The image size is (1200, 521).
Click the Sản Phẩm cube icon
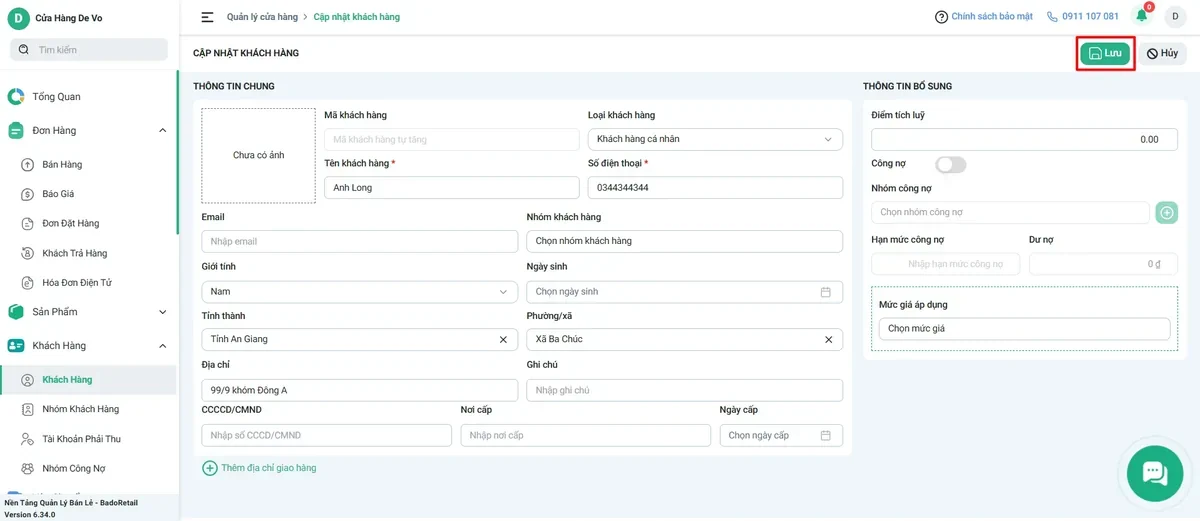click(x=16, y=312)
